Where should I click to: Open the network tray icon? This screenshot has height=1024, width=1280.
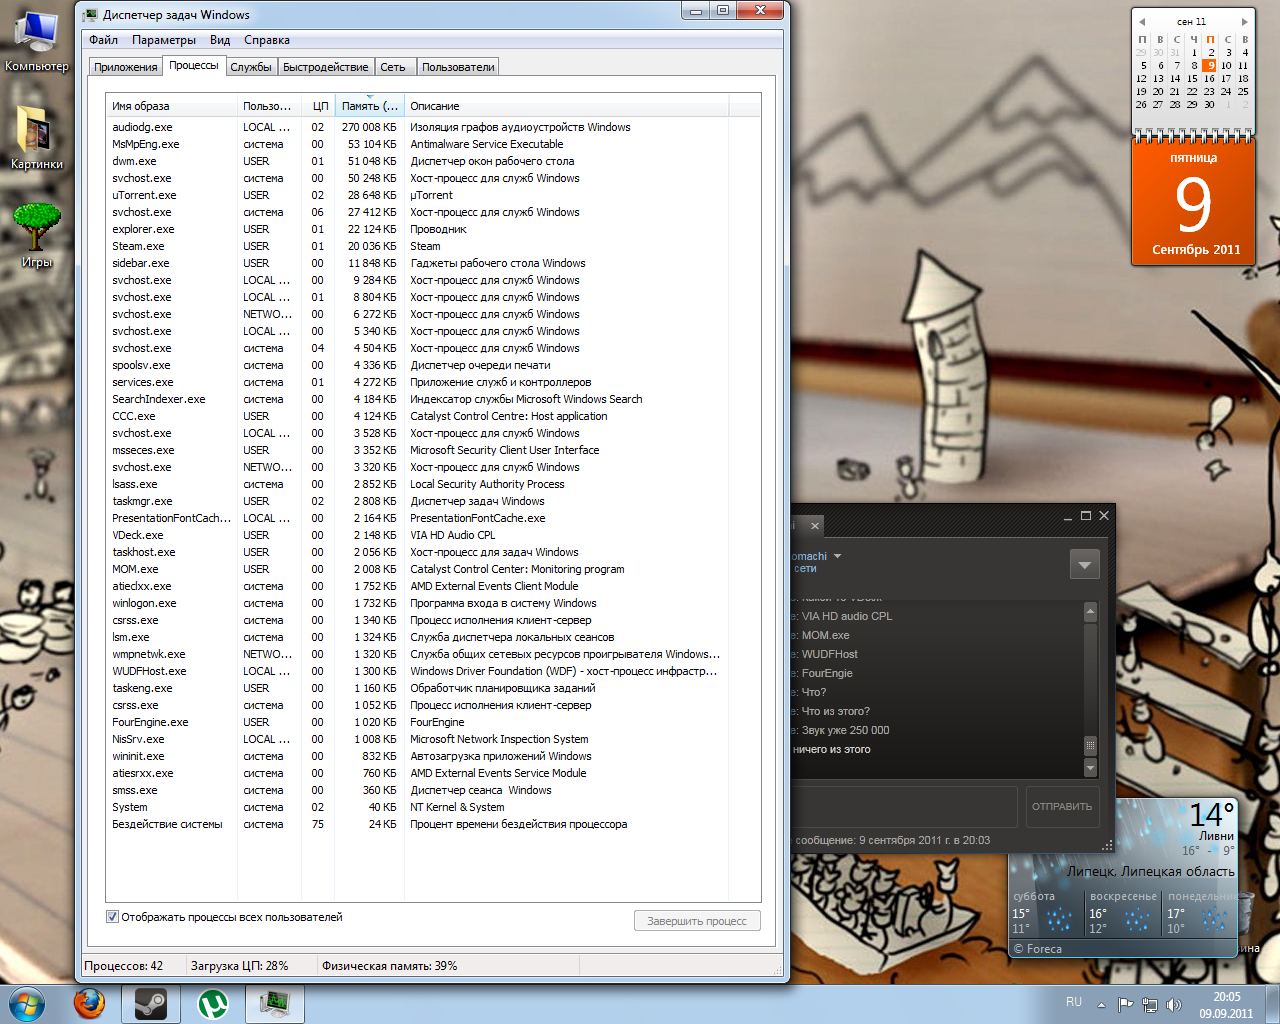[1150, 1004]
